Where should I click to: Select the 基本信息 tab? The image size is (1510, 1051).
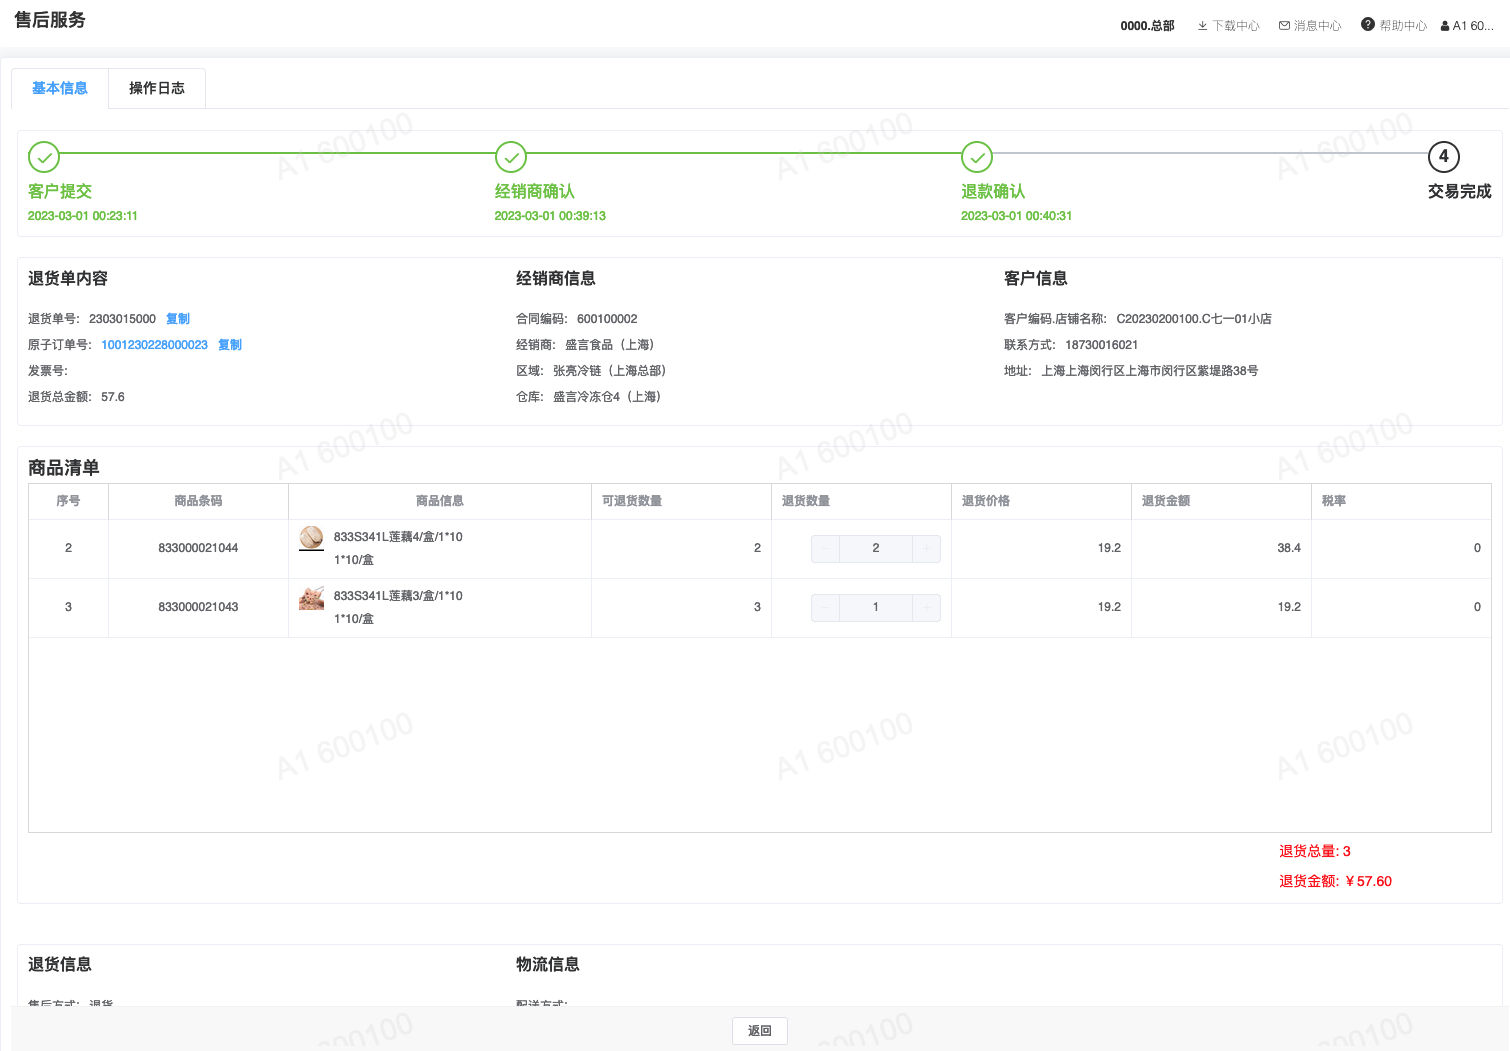point(60,88)
